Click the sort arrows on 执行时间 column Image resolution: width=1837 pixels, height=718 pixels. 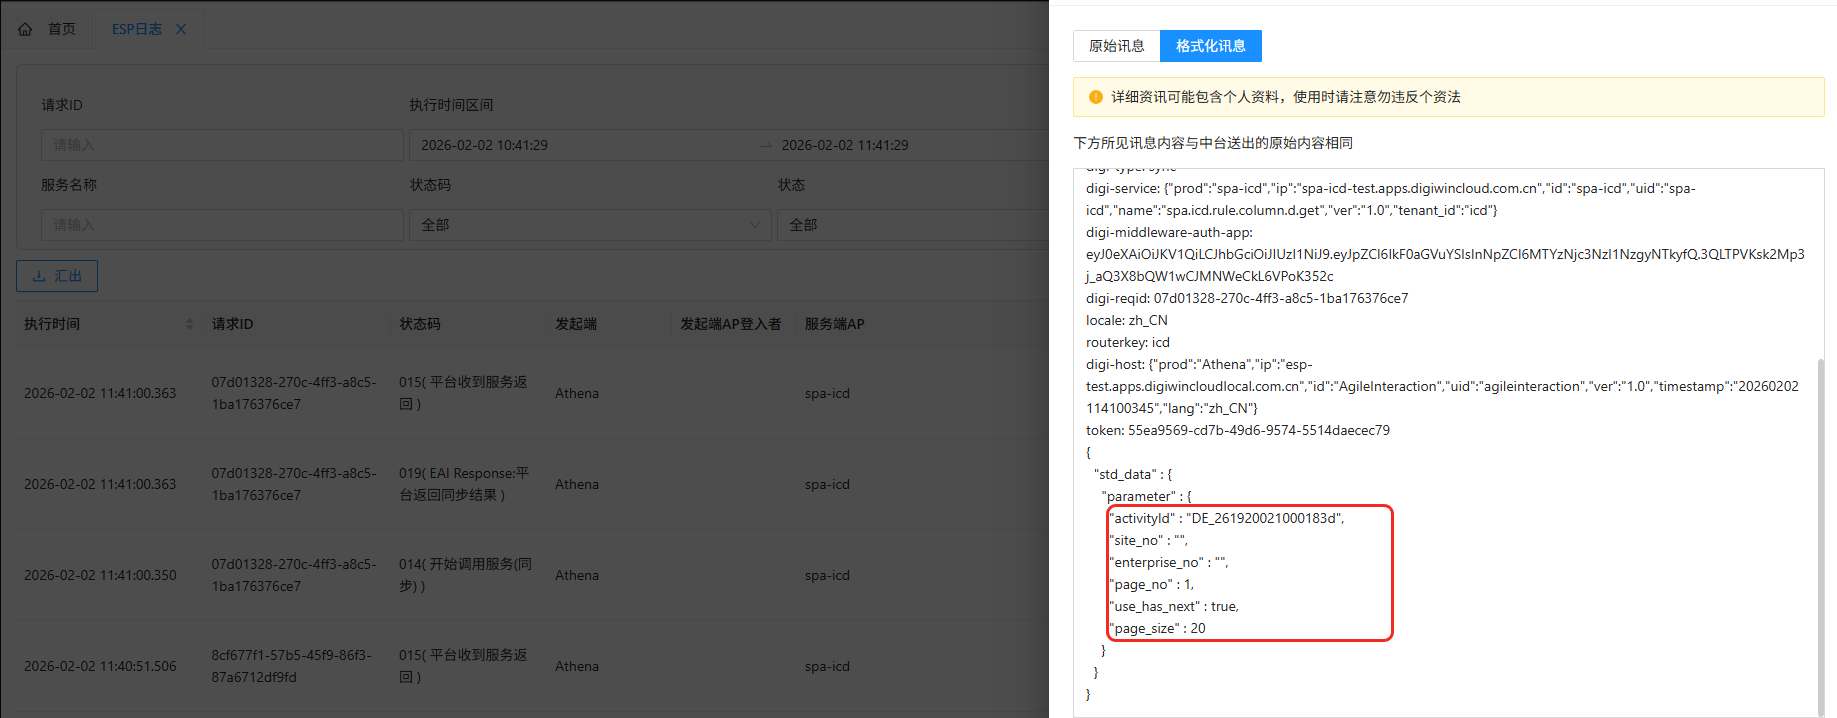pos(189,324)
